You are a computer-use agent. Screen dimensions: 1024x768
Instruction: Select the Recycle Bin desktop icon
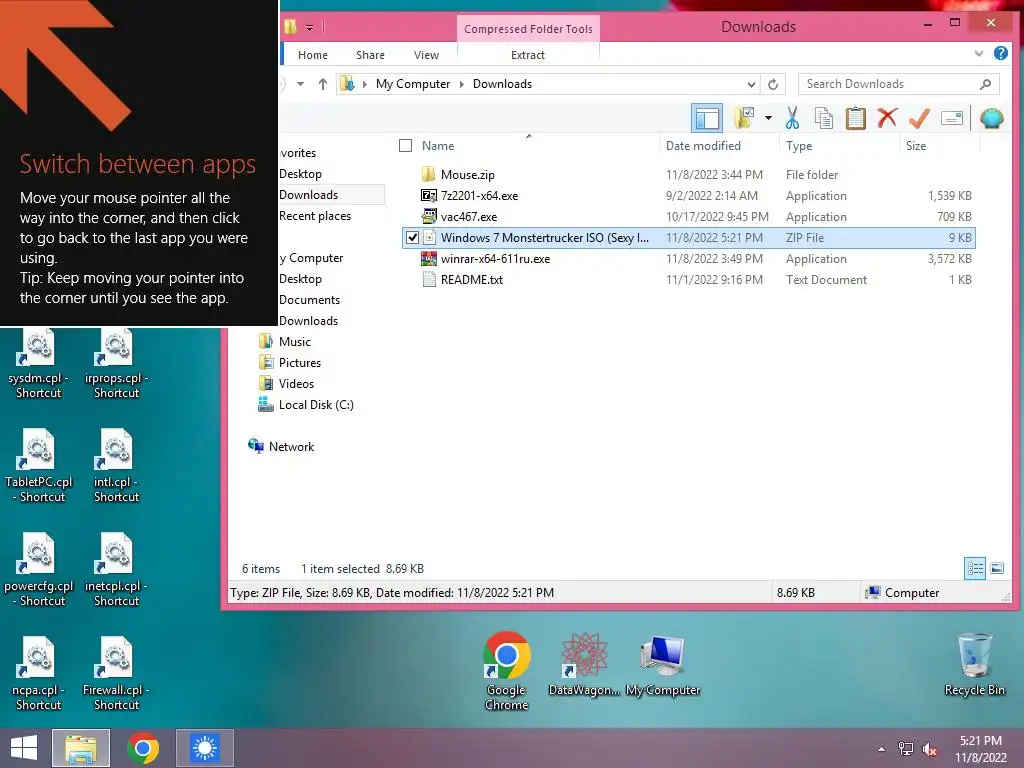click(974, 664)
